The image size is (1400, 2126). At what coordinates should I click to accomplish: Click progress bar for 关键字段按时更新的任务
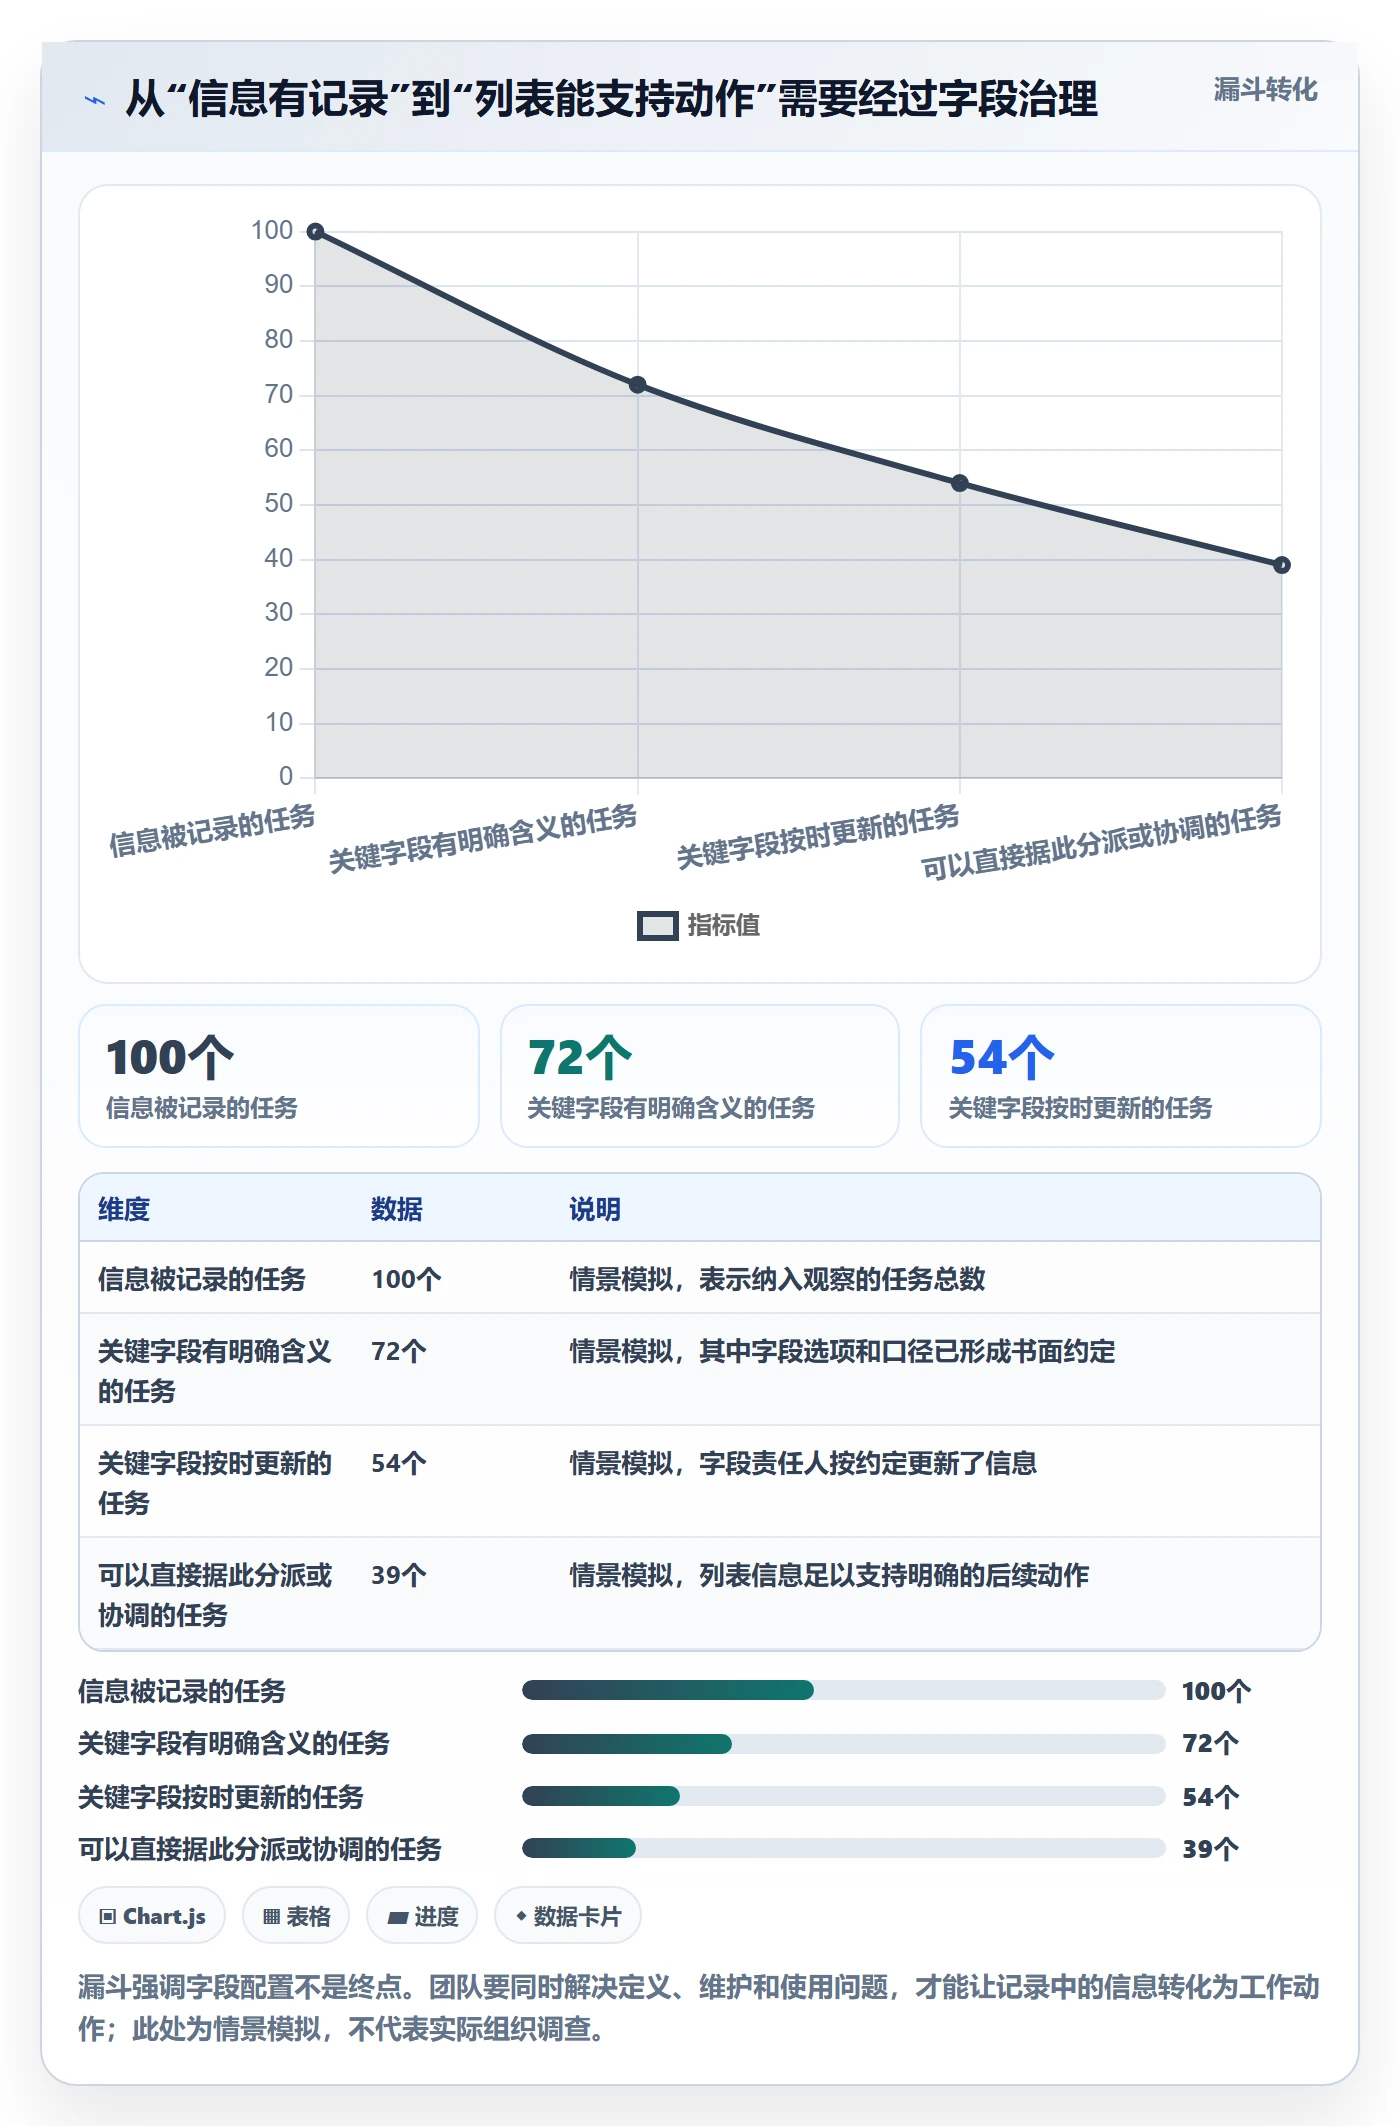pyautogui.click(x=843, y=1796)
